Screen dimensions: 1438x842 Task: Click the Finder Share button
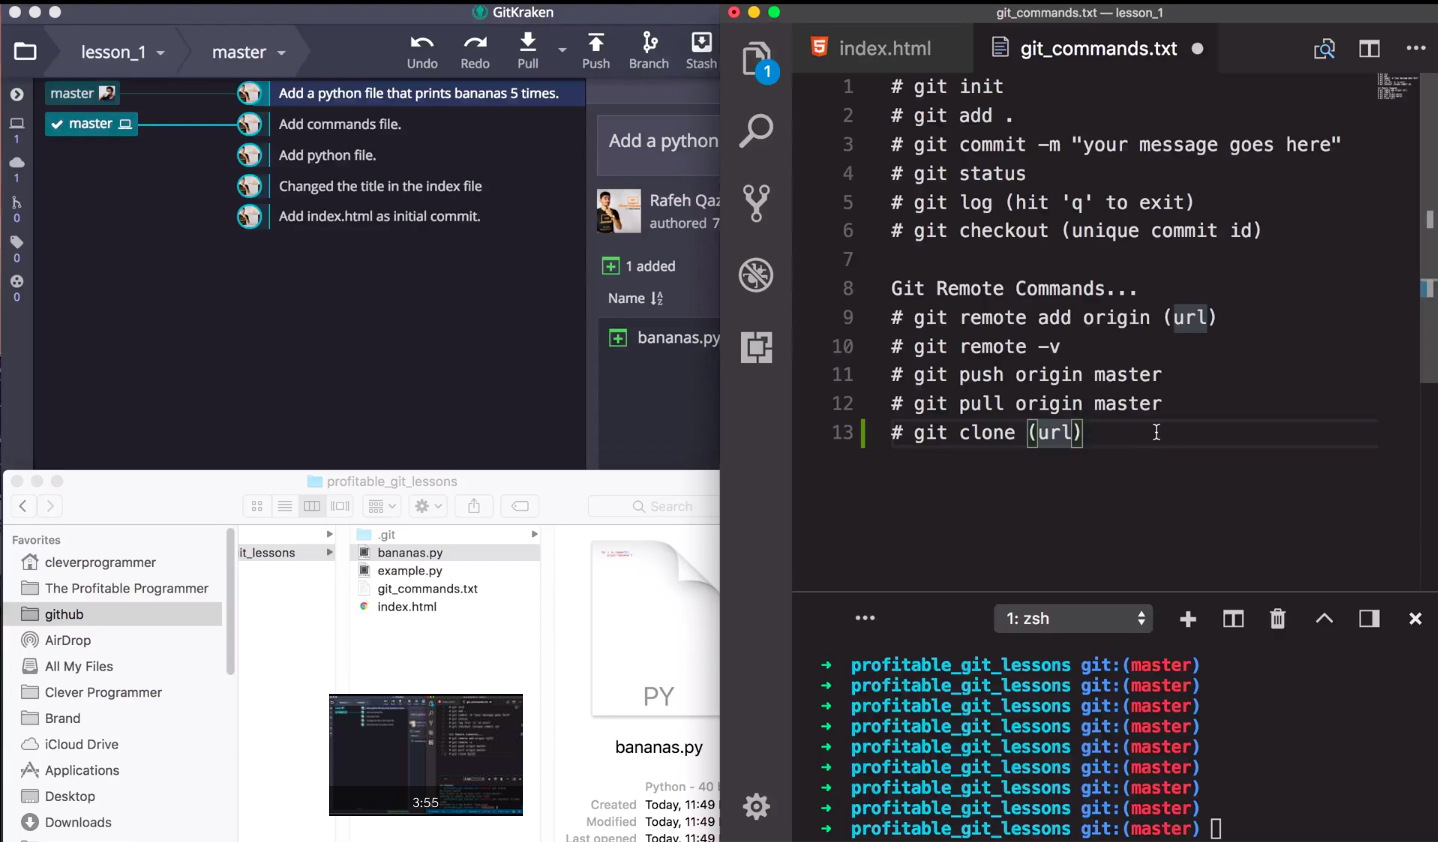(x=474, y=506)
